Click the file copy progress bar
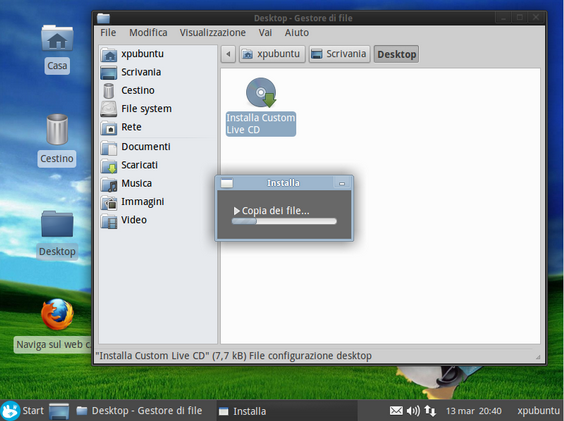Image resolution: width=564 pixels, height=421 pixels. pos(284,221)
